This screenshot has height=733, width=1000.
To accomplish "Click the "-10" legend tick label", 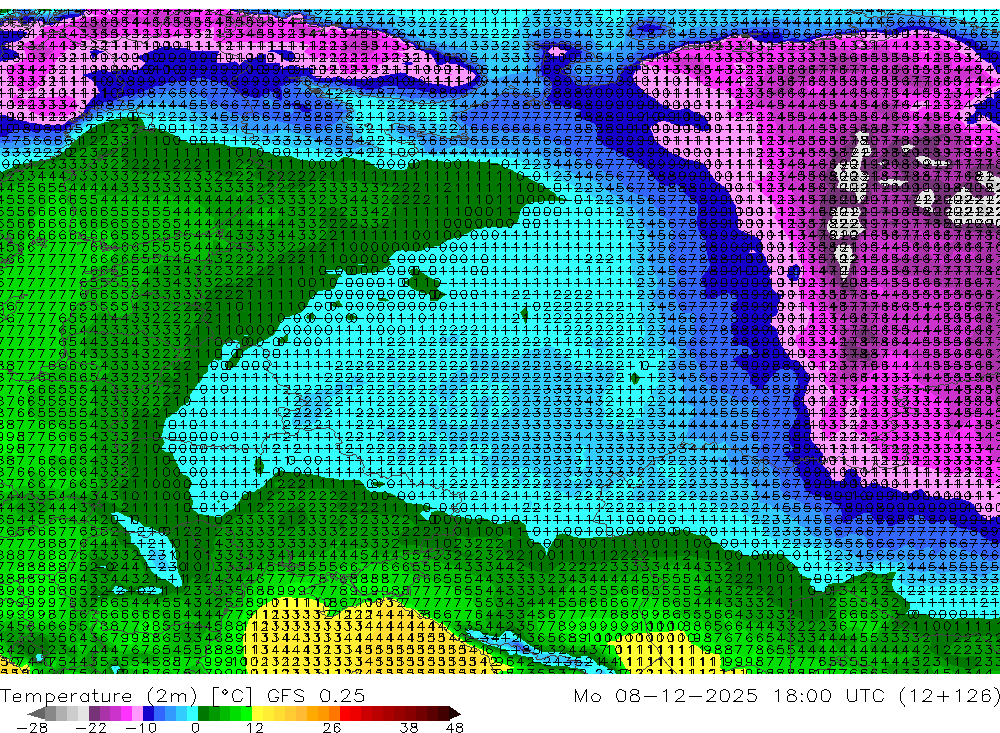I will click(141, 728).
